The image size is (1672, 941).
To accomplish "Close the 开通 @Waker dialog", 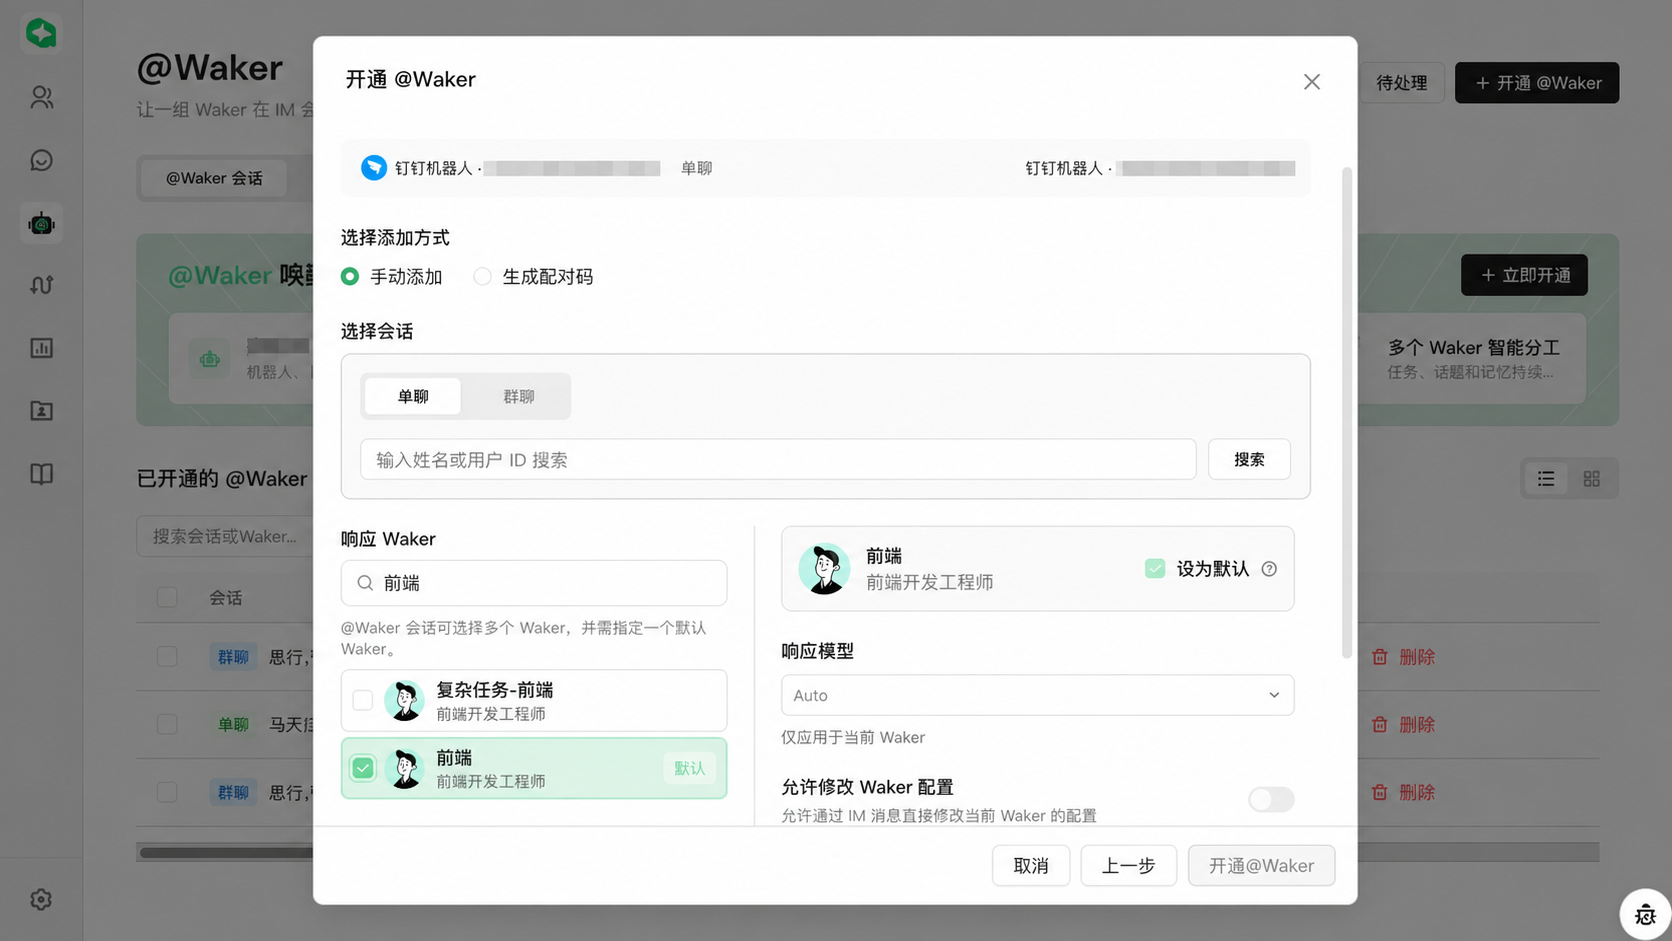I will click(x=1312, y=82).
